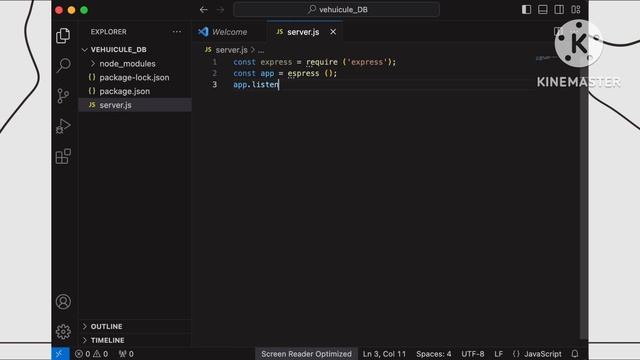The image size is (640, 360).
Task: Select JavaScript language mode
Action: tap(537, 354)
